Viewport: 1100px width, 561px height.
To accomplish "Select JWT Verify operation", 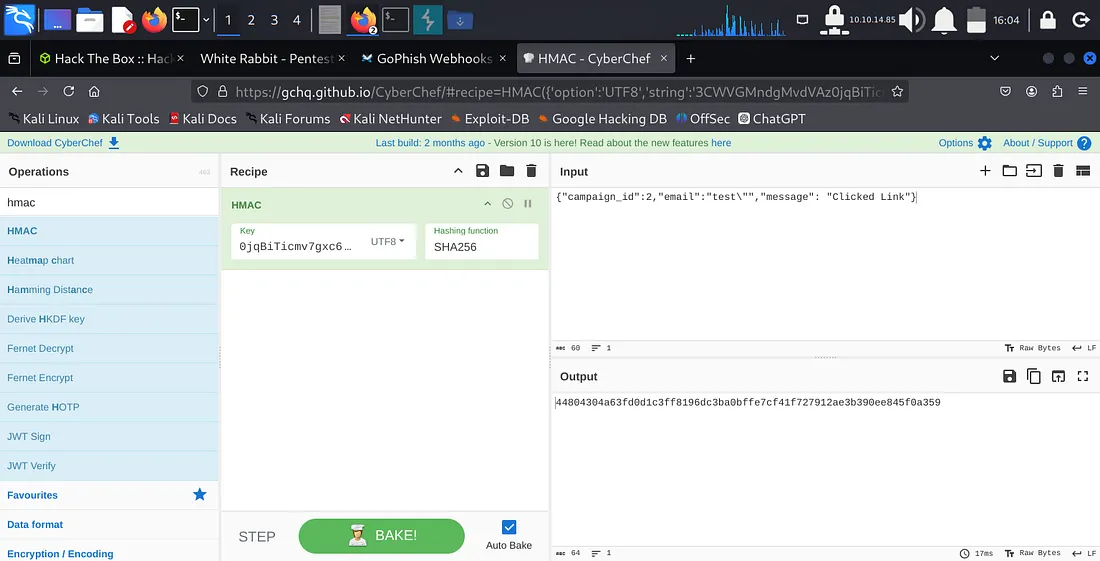I will click(x=109, y=466).
